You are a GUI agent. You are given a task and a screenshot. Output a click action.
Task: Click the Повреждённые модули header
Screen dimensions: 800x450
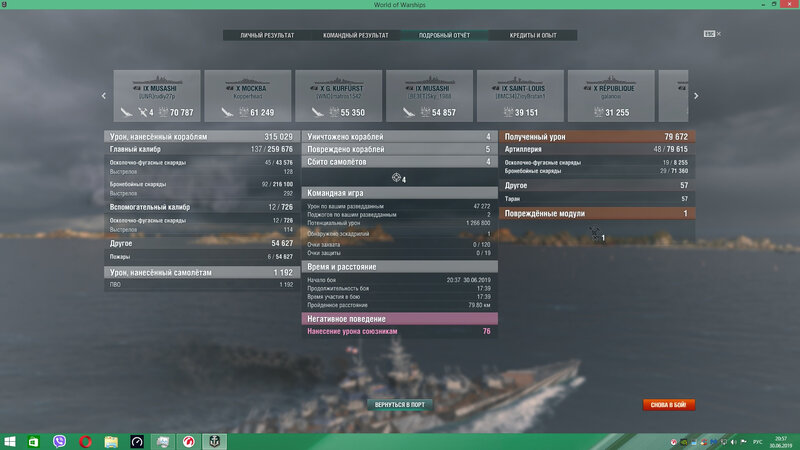pyautogui.click(x=597, y=214)
